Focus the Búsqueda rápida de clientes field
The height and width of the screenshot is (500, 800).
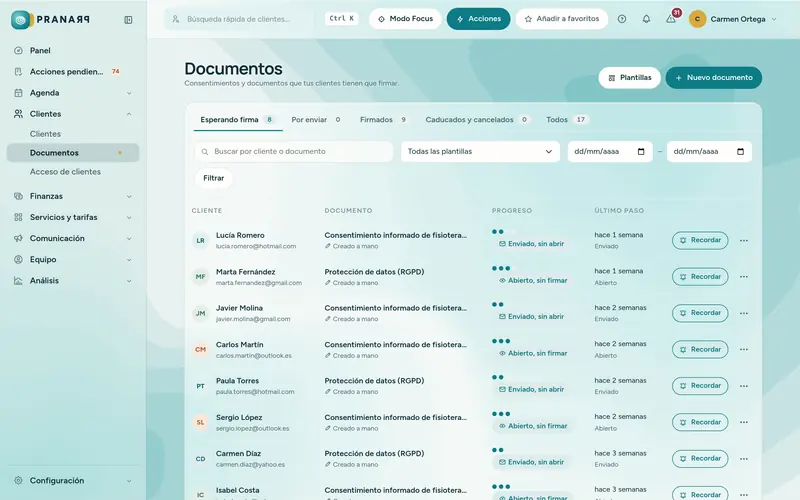pyautogui.click(x=239, y=19)
